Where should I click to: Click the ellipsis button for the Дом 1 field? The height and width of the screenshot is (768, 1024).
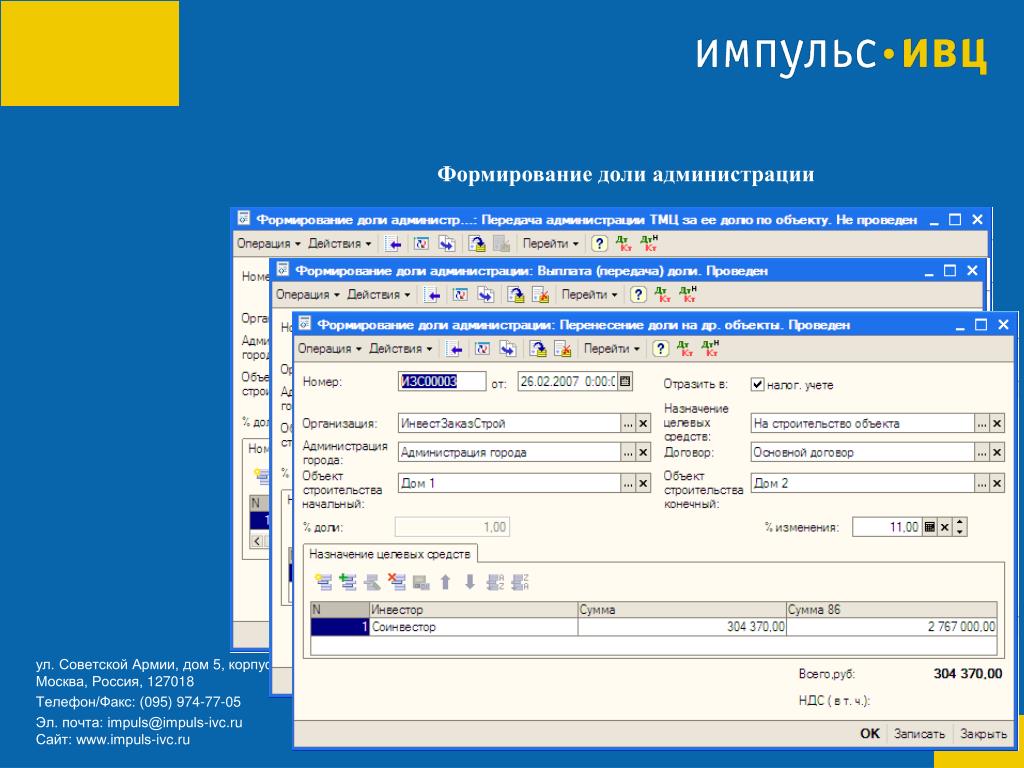pos(628,483)
